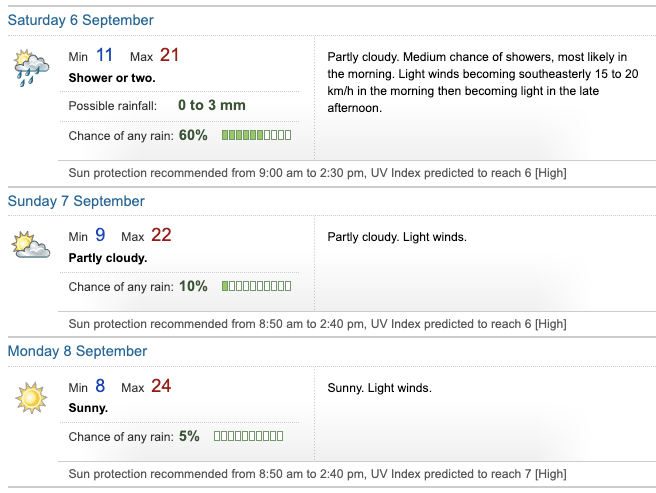
Task: Click Sunday's 'Partly cloudy. Light winds.' description
Action: tap(397, 237)
